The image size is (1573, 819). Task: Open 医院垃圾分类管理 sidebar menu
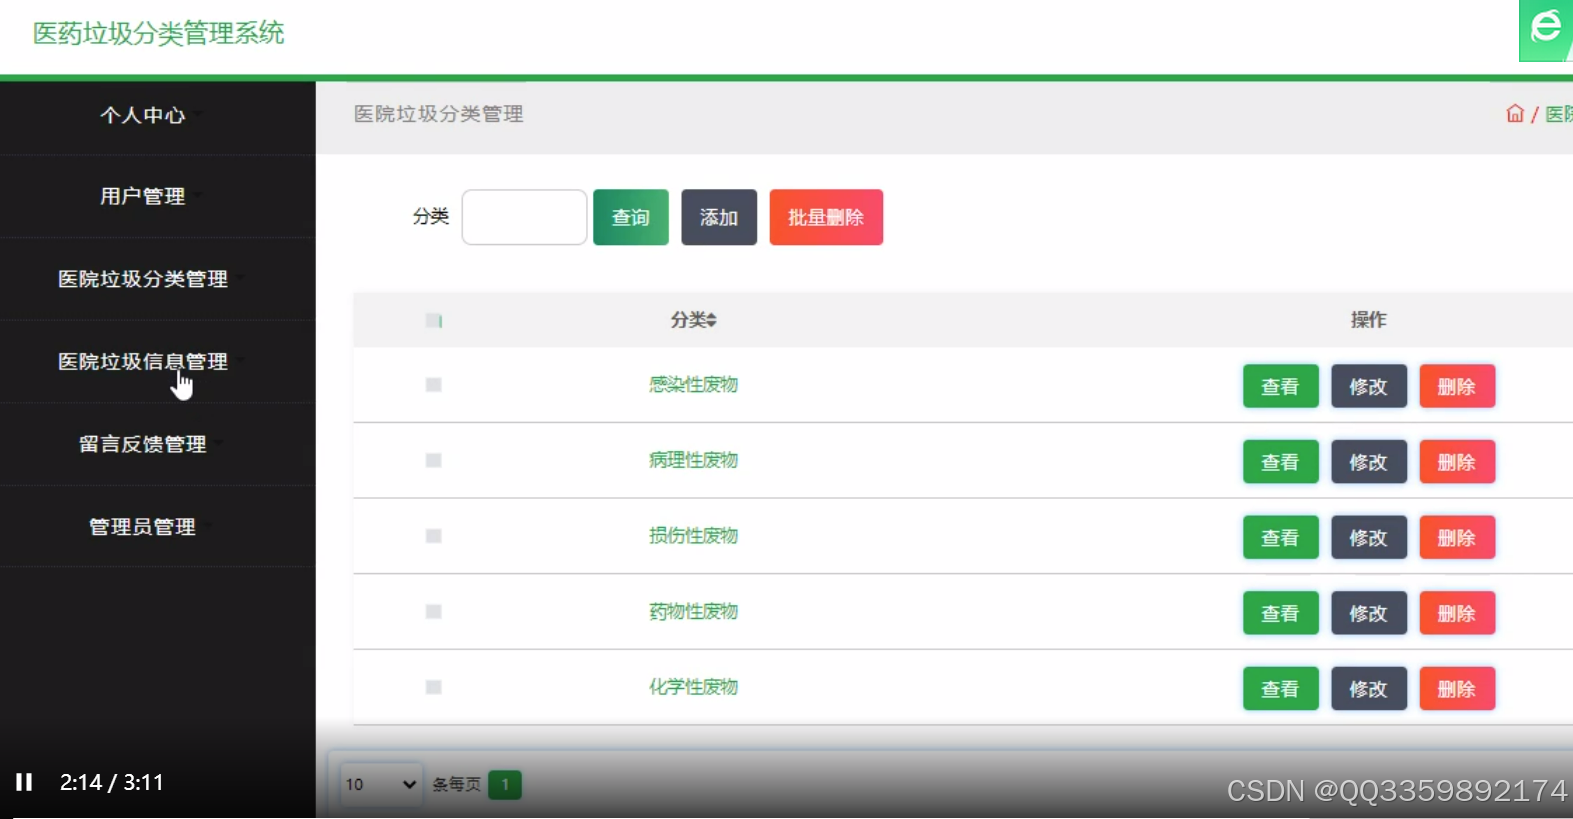click(x=143, y=279)
